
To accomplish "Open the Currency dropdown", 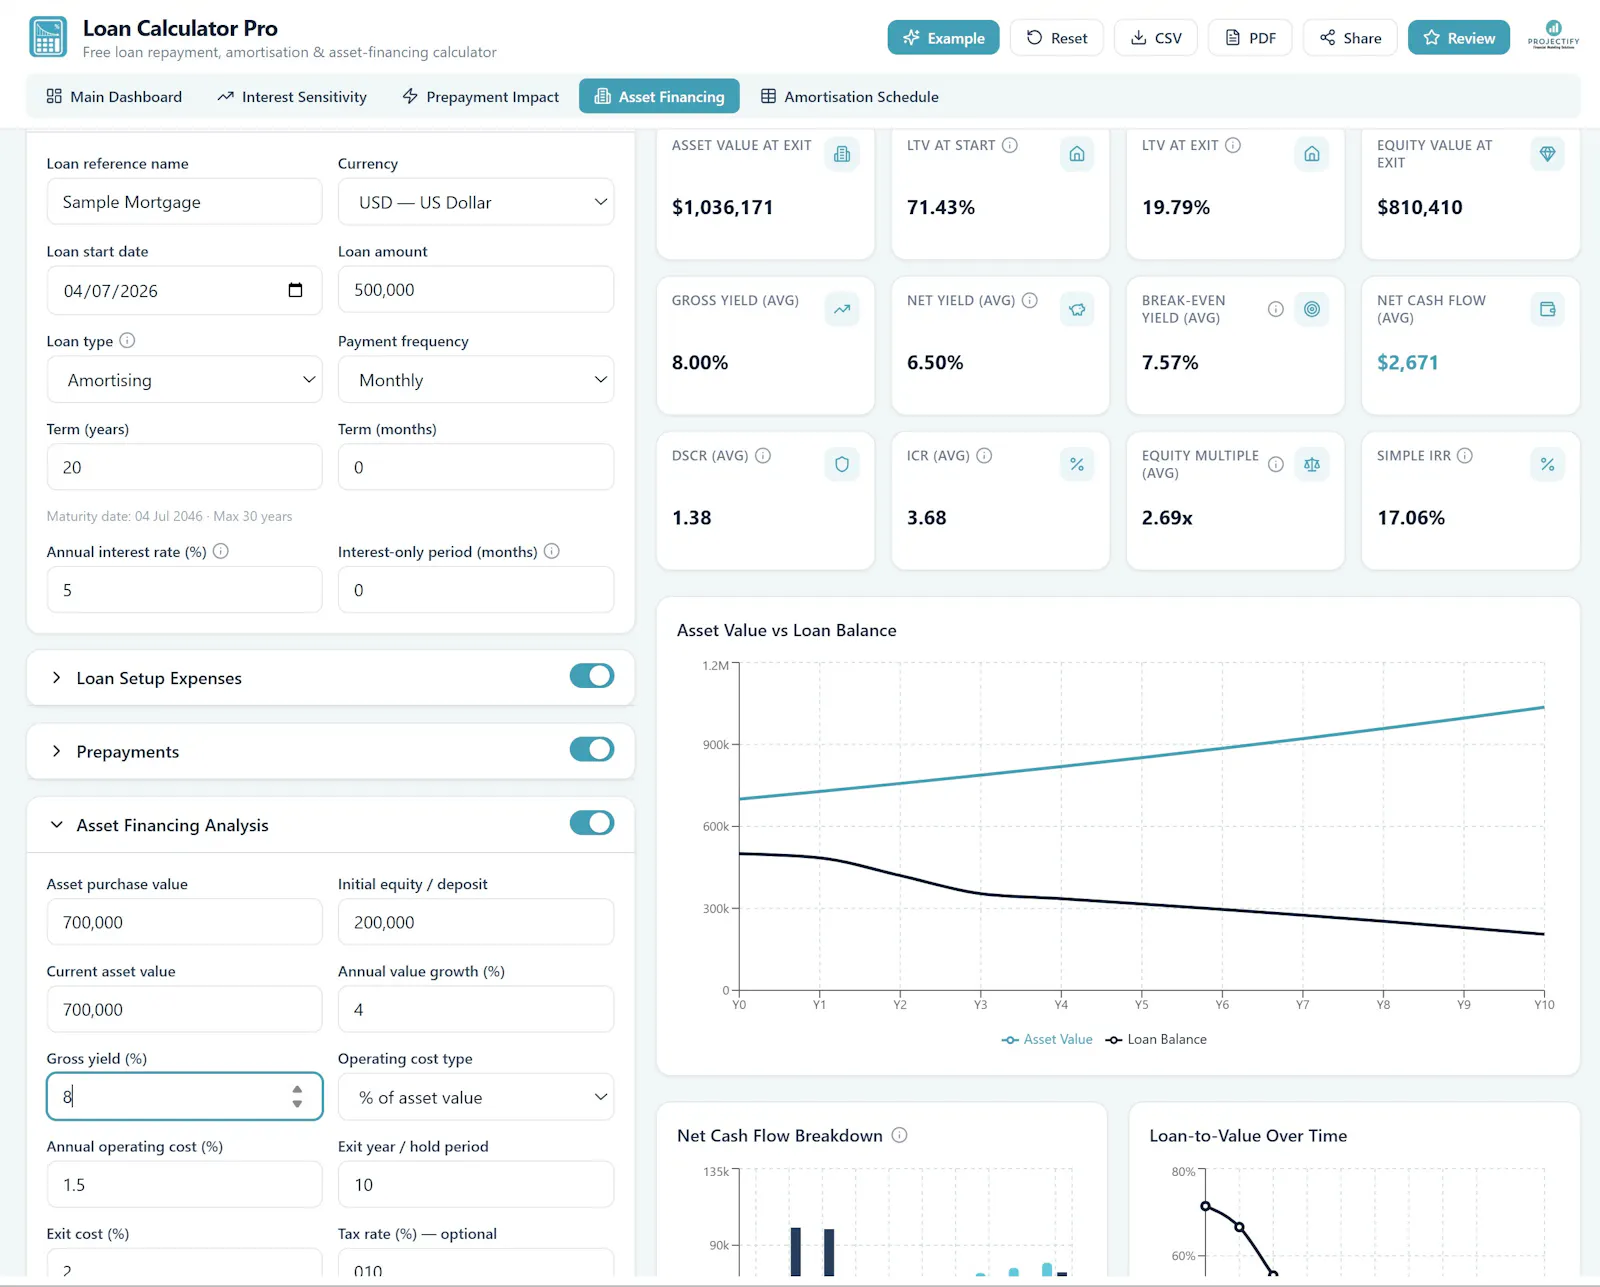I will tap(476, 202).
